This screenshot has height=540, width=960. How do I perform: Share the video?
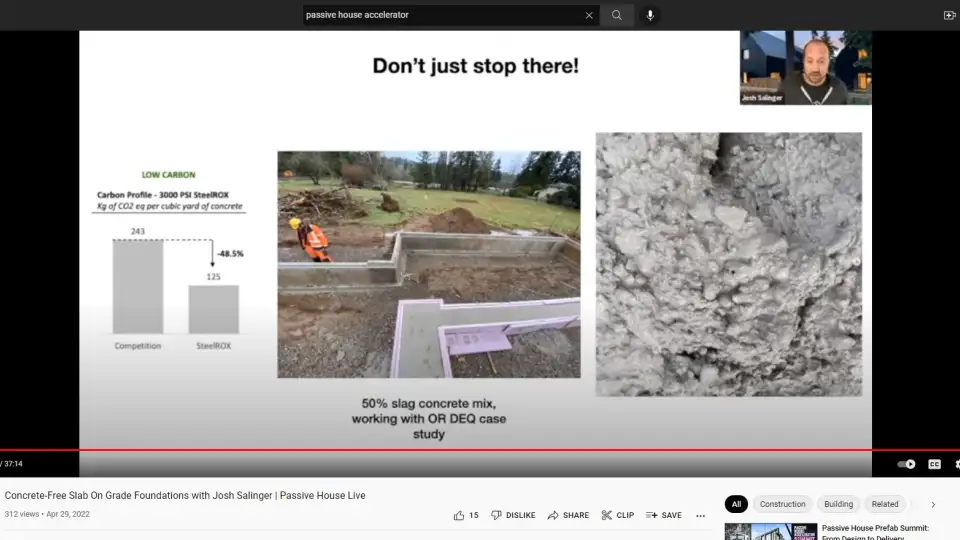click(568, 515)
